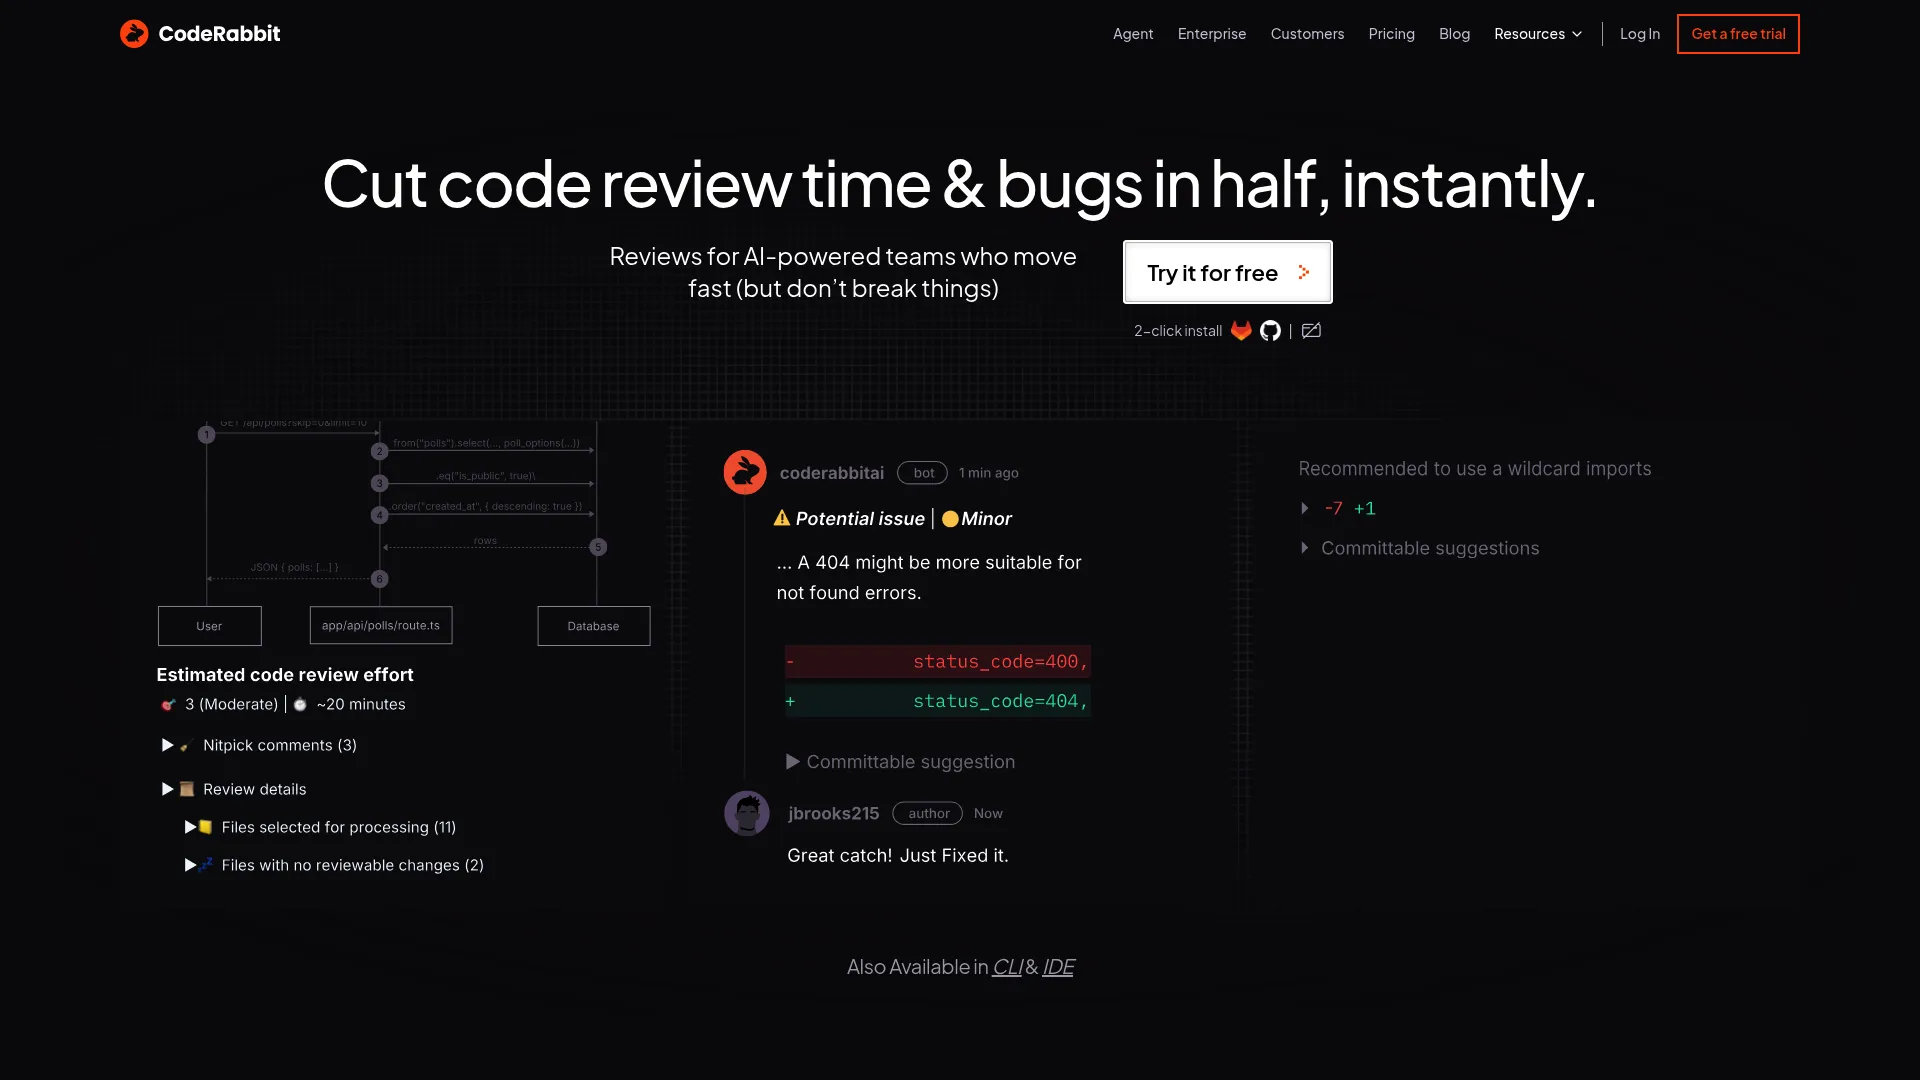Click step 5 circle in sequence diagram
Image resolution: width=1920 pixels, height=1080 pixels.
tap(598, 547)
